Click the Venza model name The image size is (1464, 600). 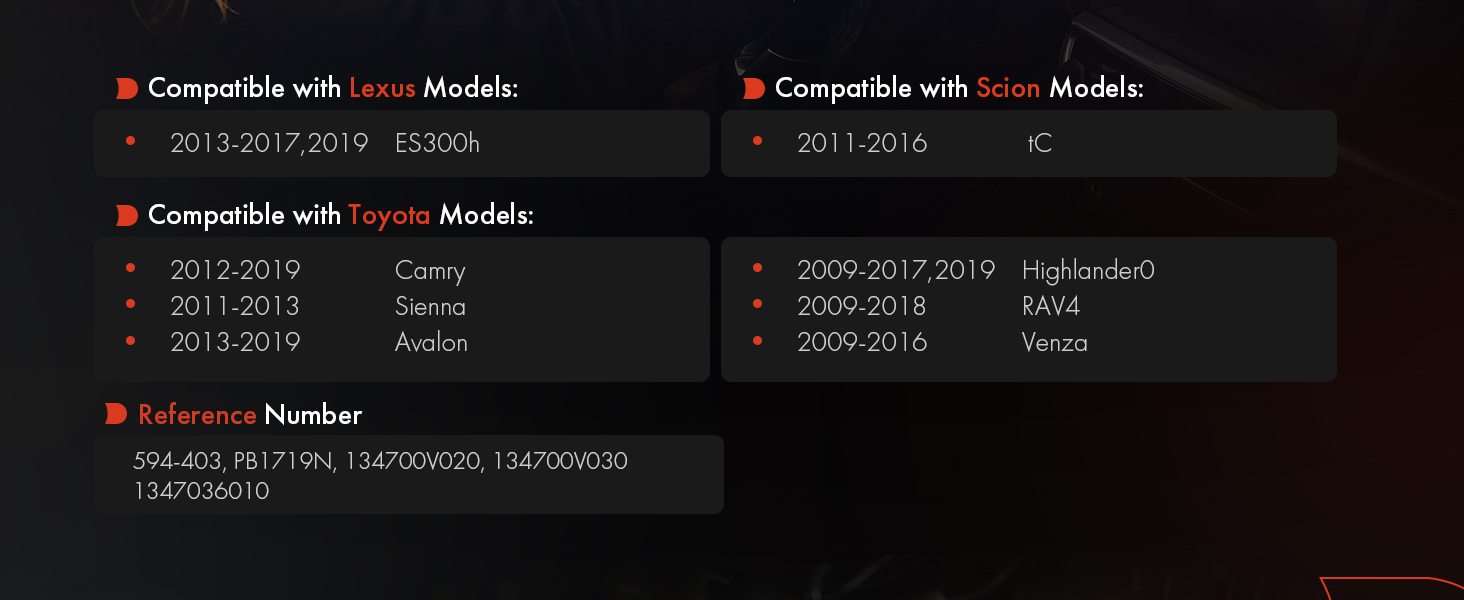pyautogui.click(x=1054, y=342)
